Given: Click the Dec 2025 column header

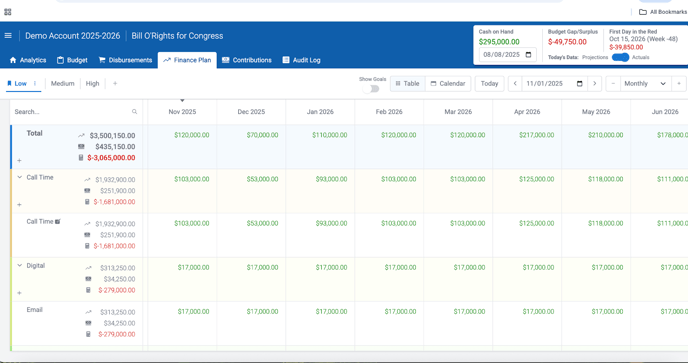Looking at the screenshot, I should point(251,112).
